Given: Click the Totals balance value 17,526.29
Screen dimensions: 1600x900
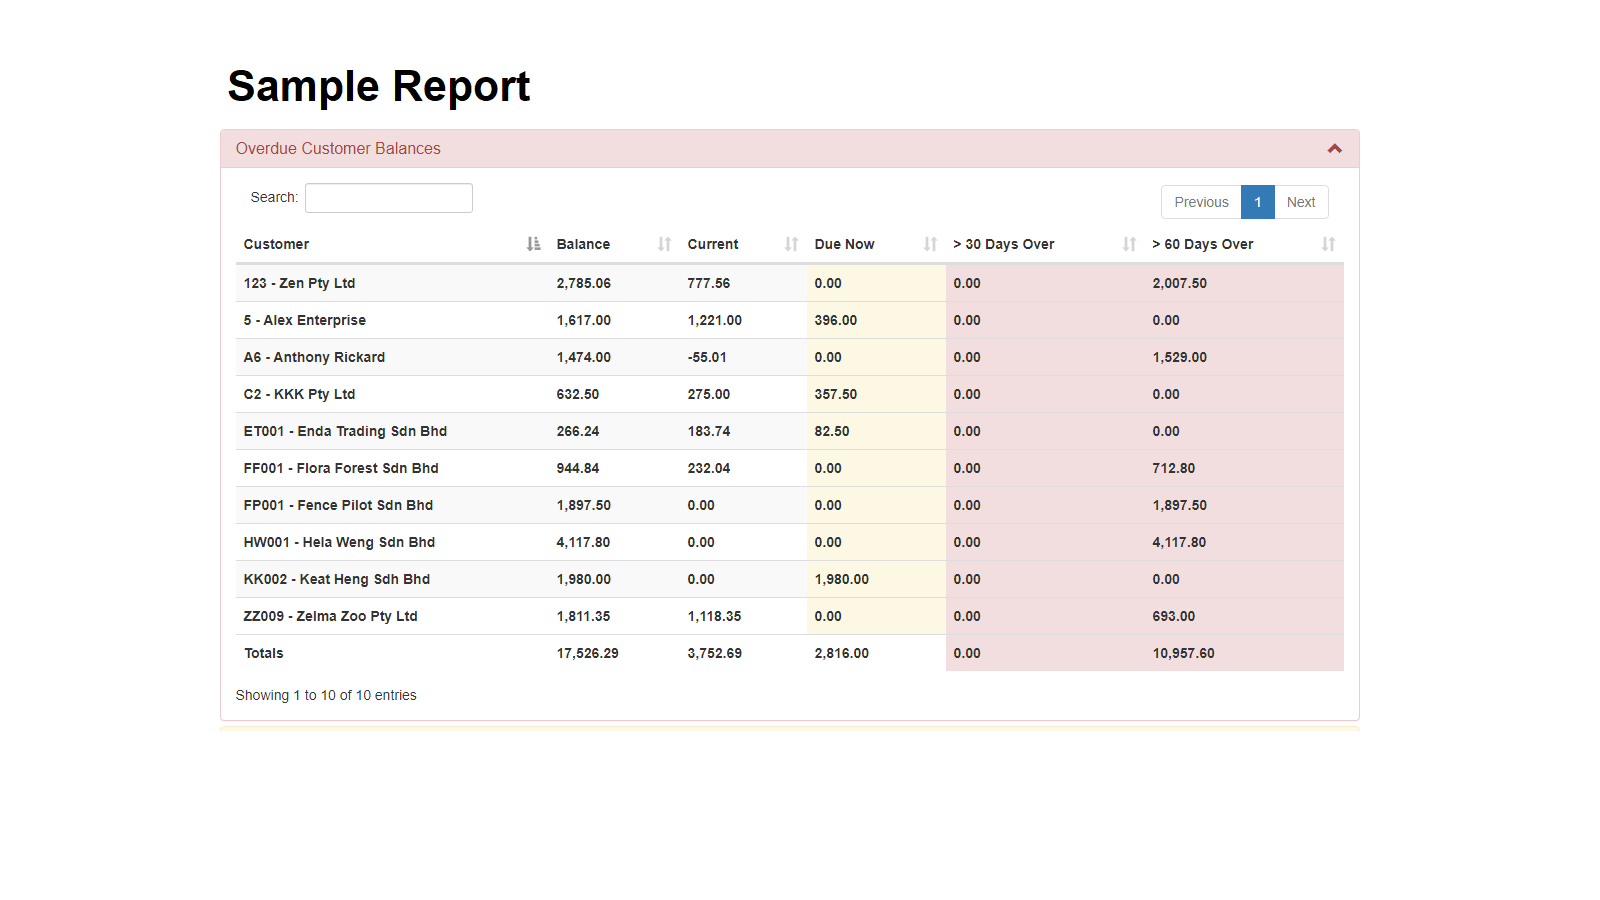Looking at the screenshot, I should 587,653.
